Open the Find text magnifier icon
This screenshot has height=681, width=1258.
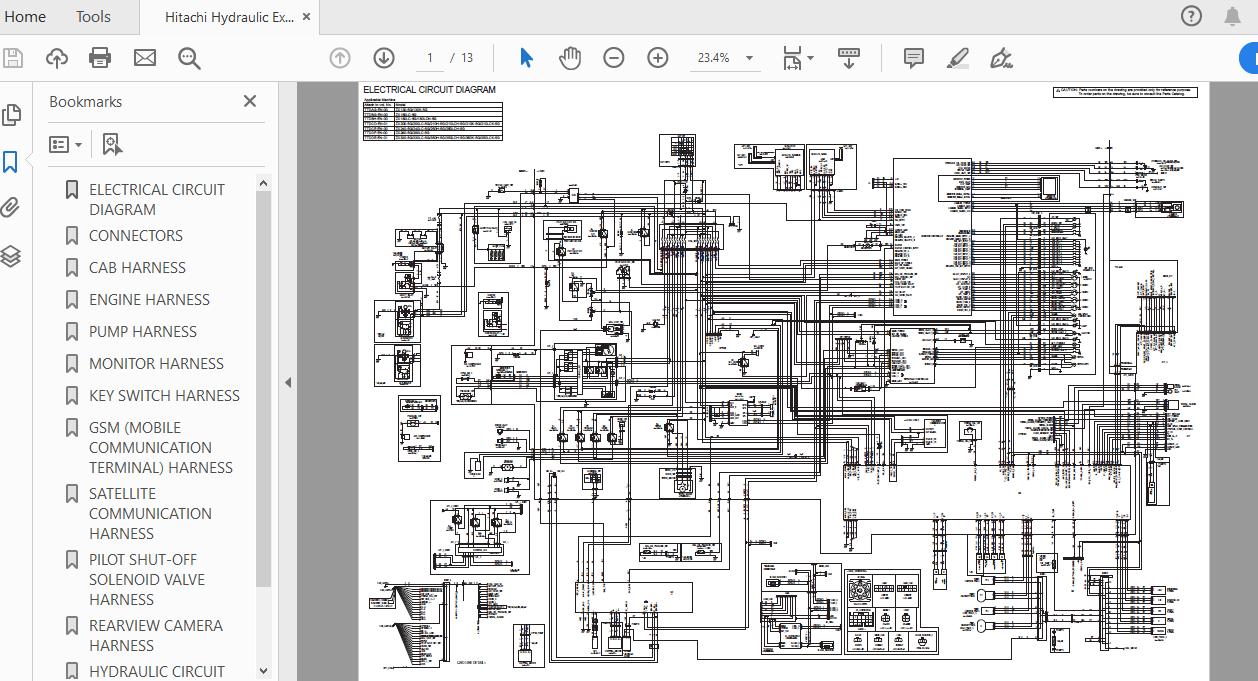point(189,58)
